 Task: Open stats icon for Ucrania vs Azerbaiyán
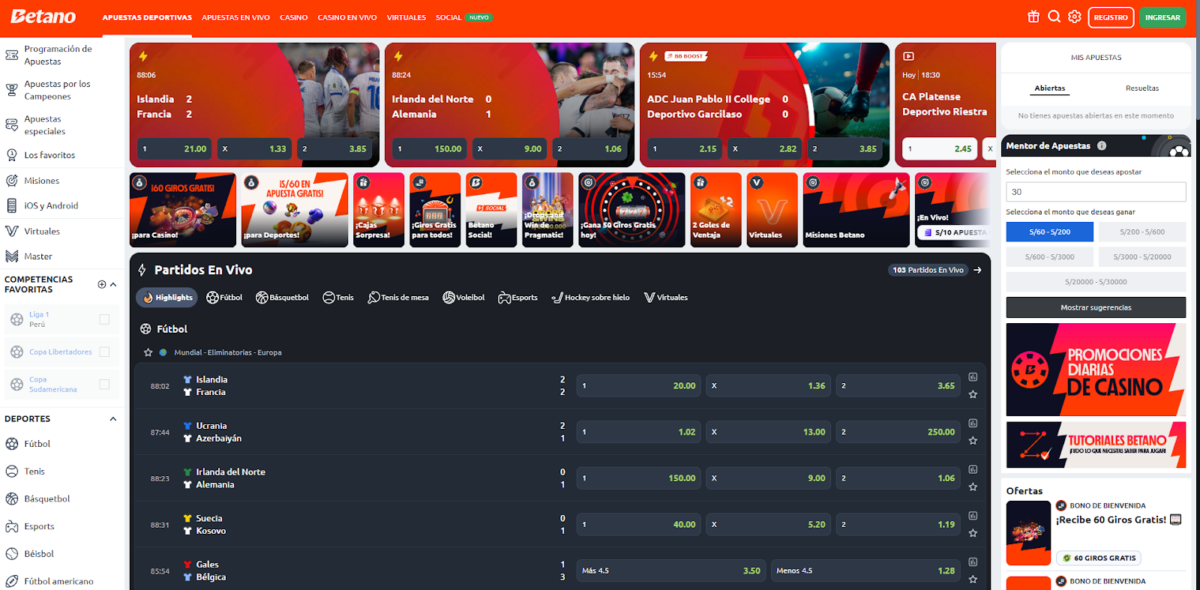973,423
